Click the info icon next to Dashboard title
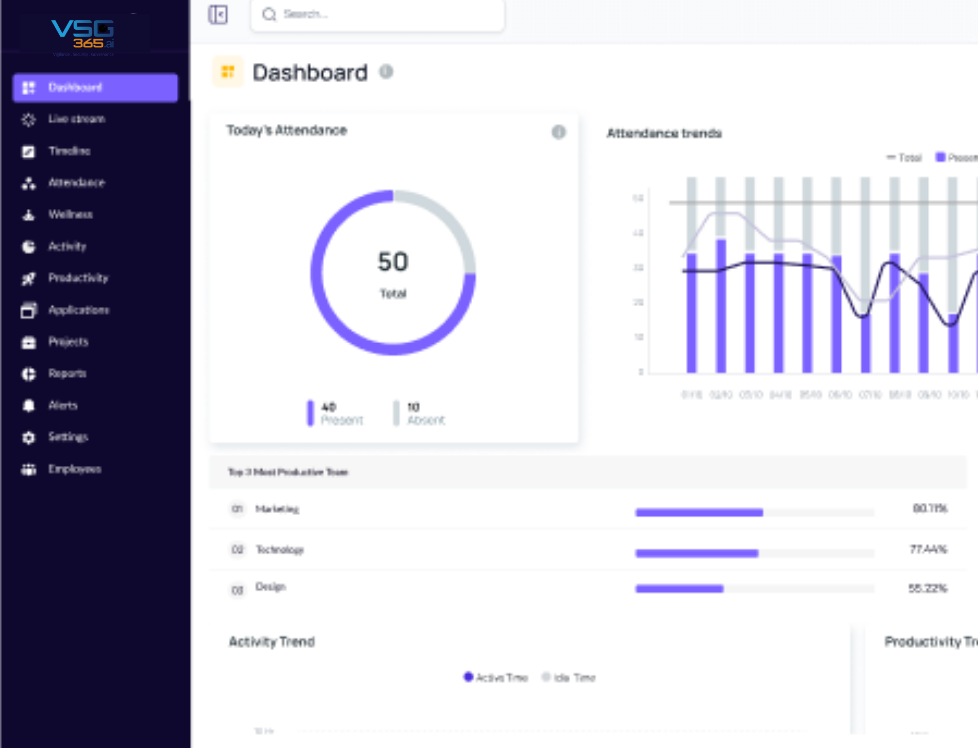This screenshot has width=978, height=748. [388, 71]
